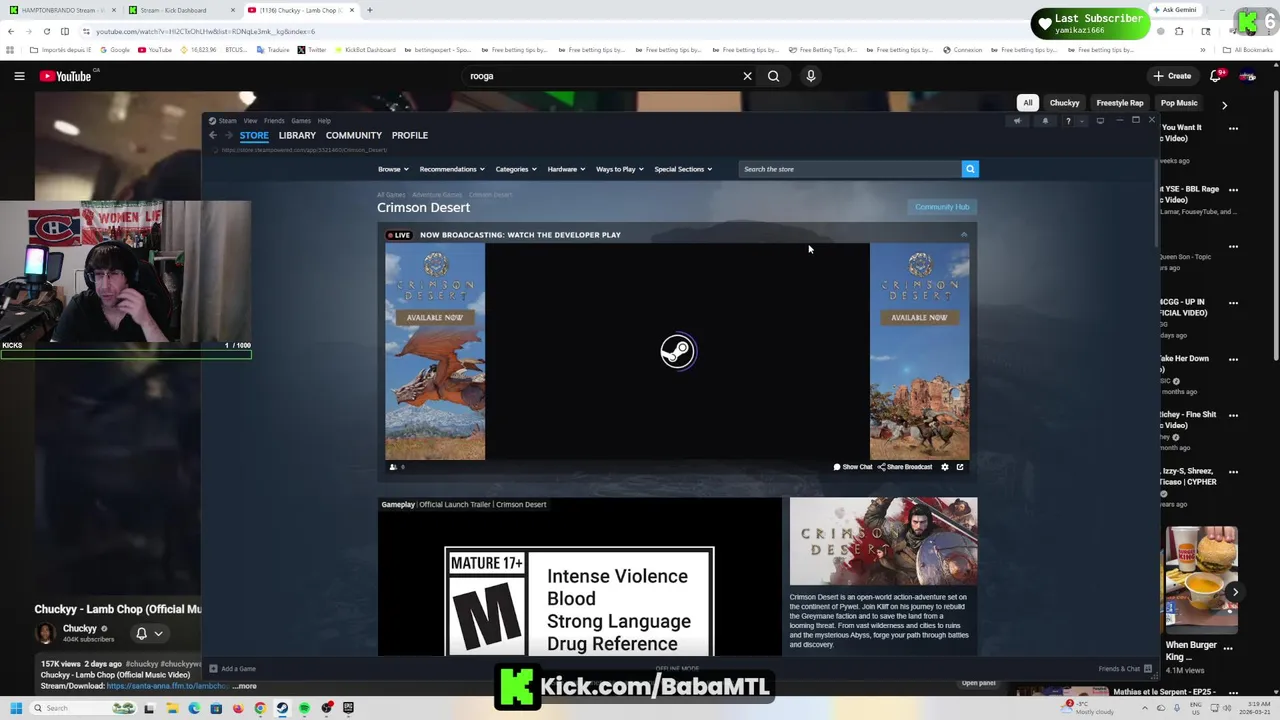Viewport: 1280px width, 720px height.
Task: Search YouTube with voice microphone
Action: (x=811, y=76)
